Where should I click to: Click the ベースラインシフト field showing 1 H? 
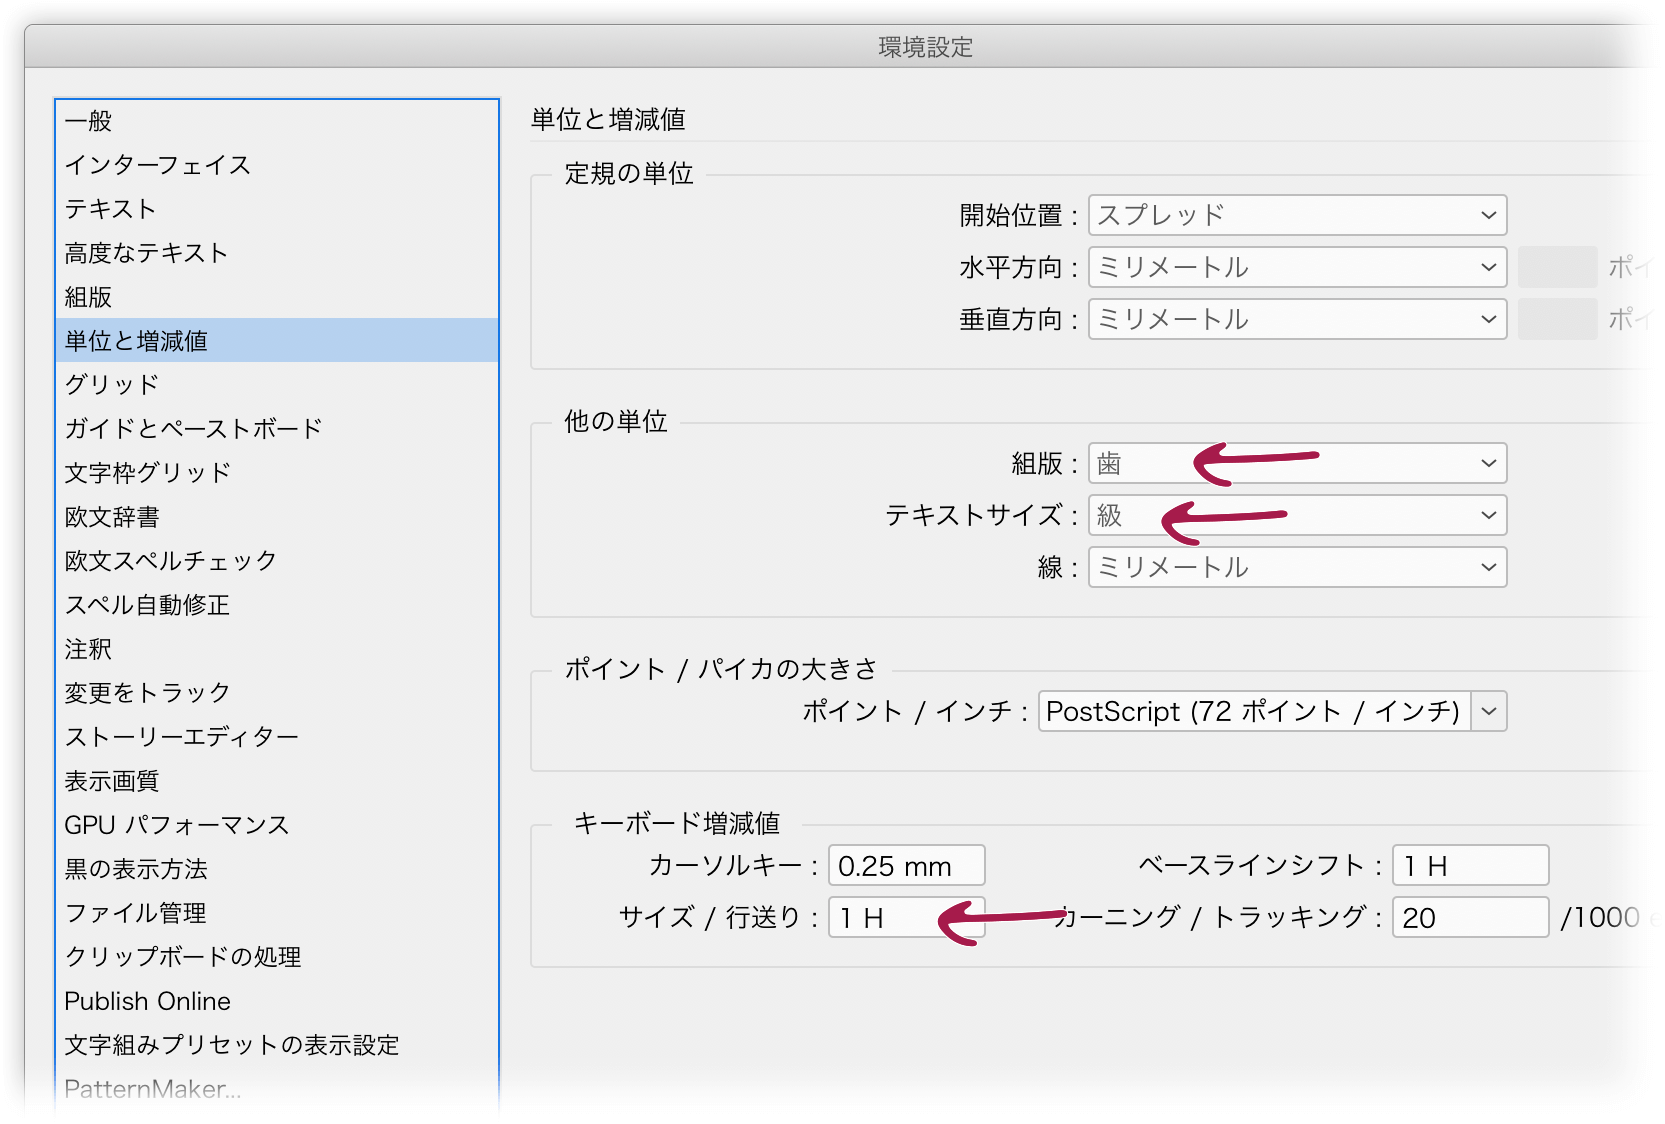[1468, 865]
